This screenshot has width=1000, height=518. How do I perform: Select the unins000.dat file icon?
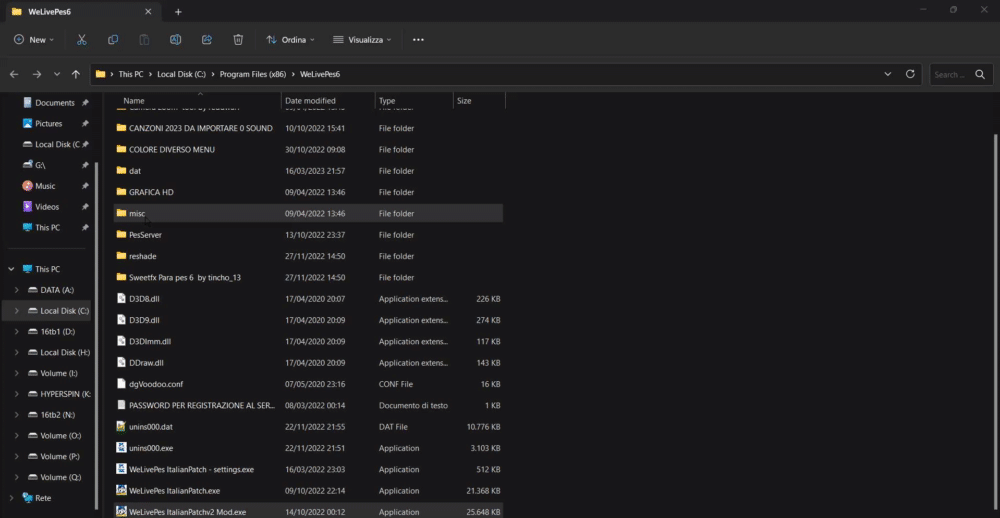pos(121,427)
